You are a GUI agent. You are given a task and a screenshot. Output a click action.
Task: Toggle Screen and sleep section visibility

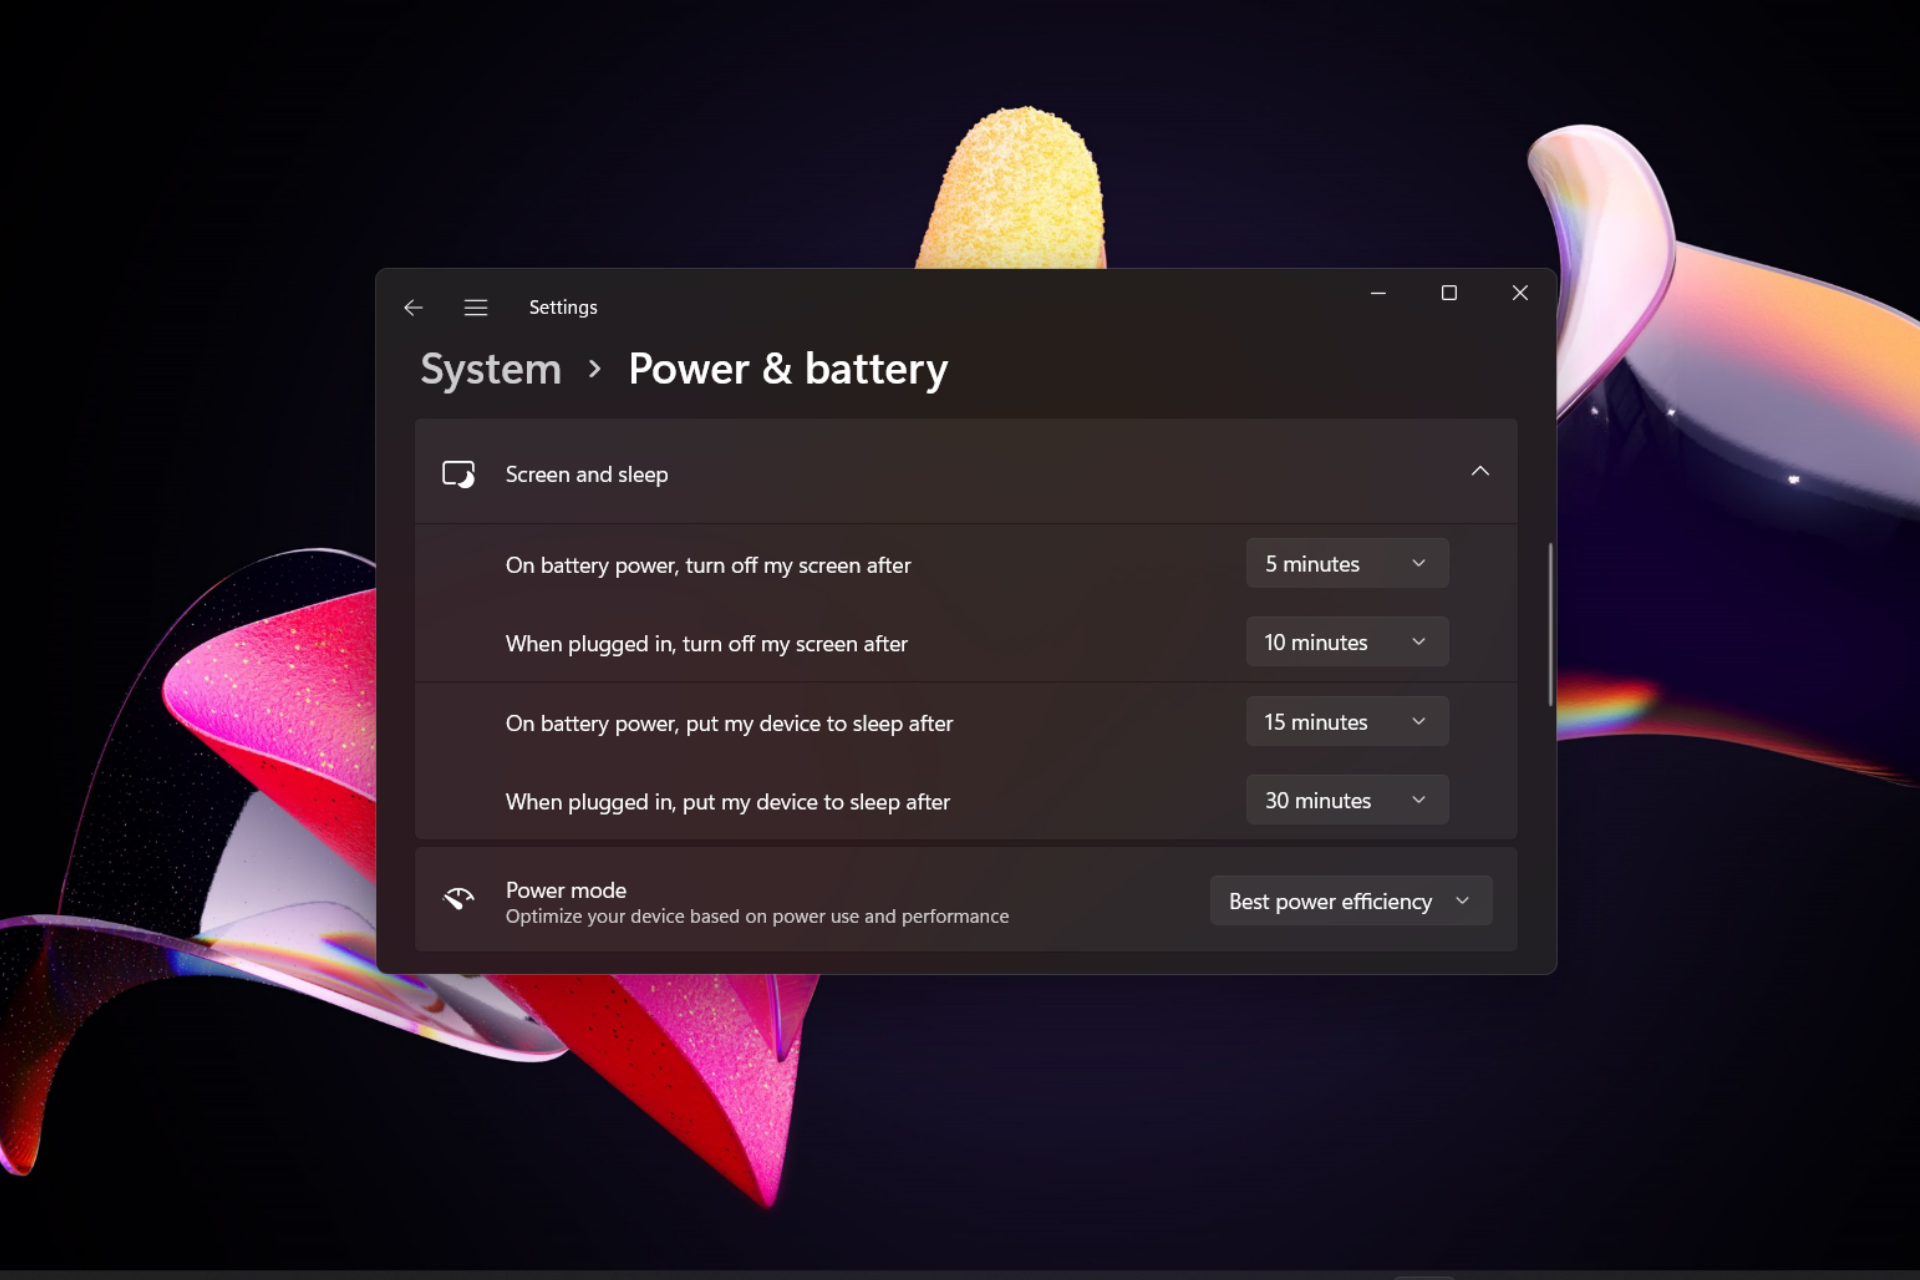click(1479, 471)
